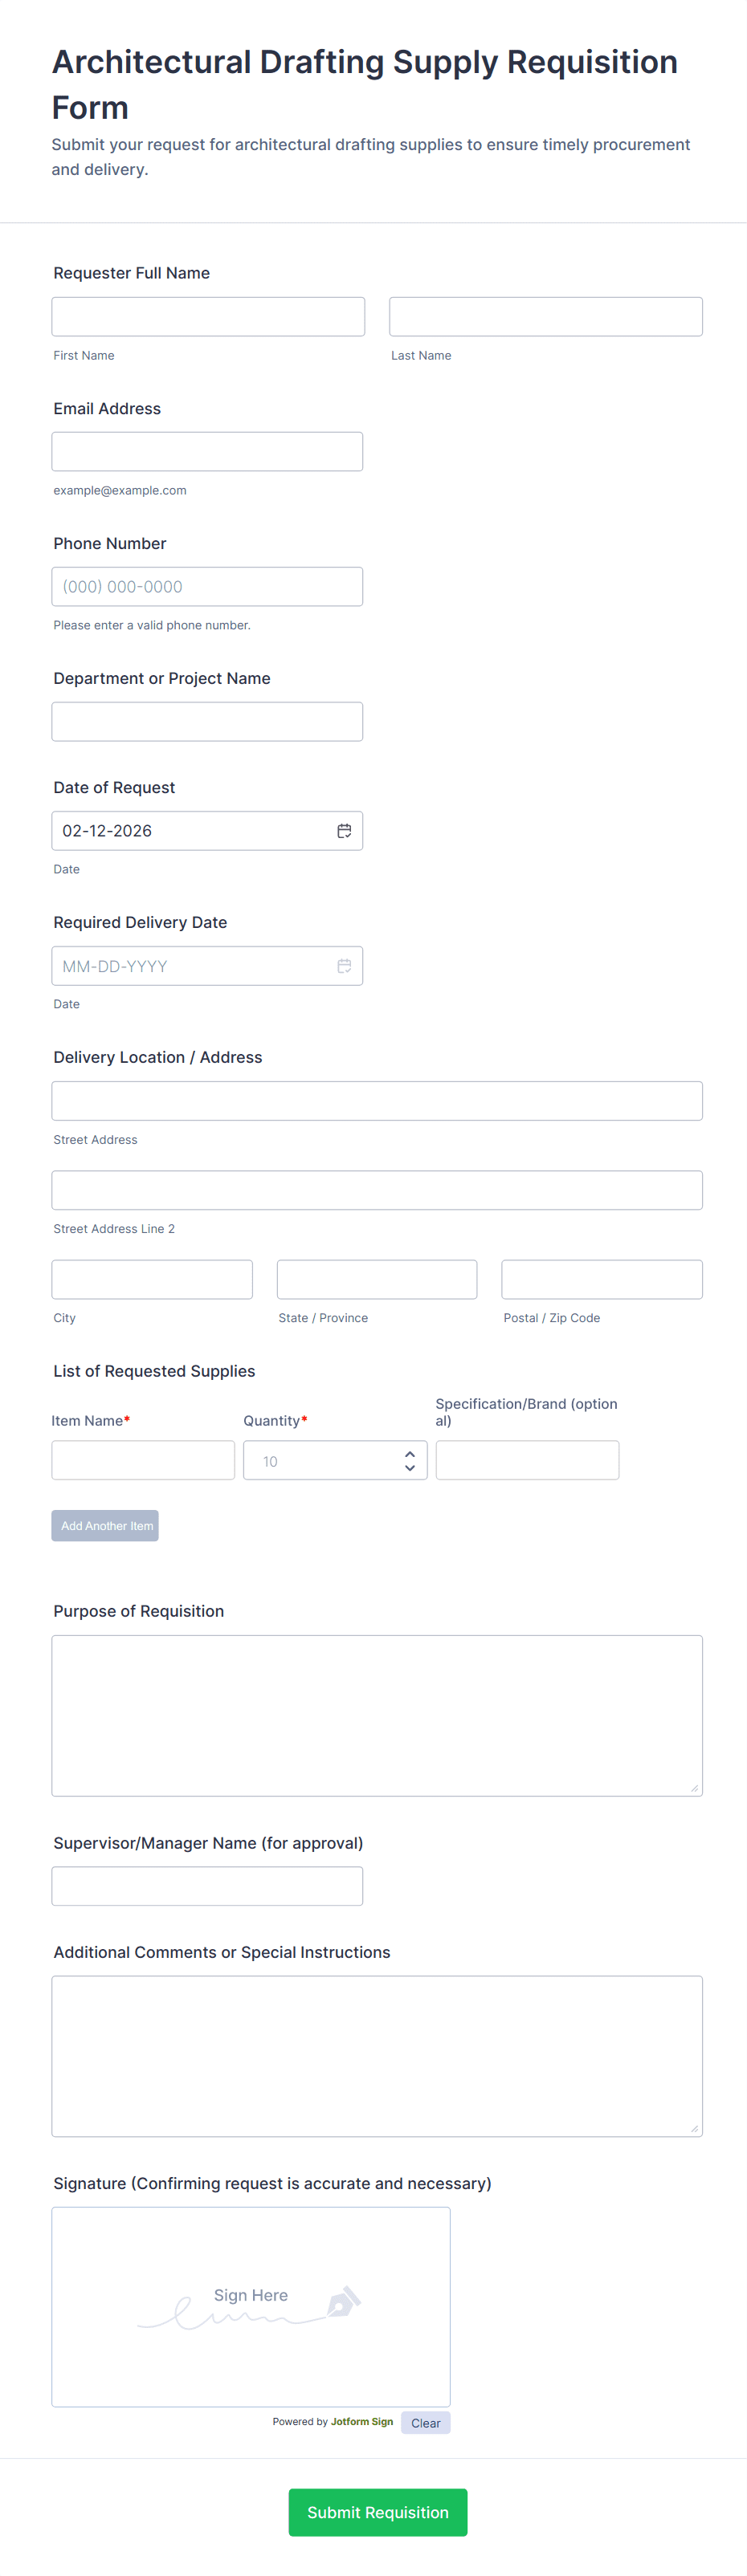Click the Street Address Line 2 field

(377, 1190)
